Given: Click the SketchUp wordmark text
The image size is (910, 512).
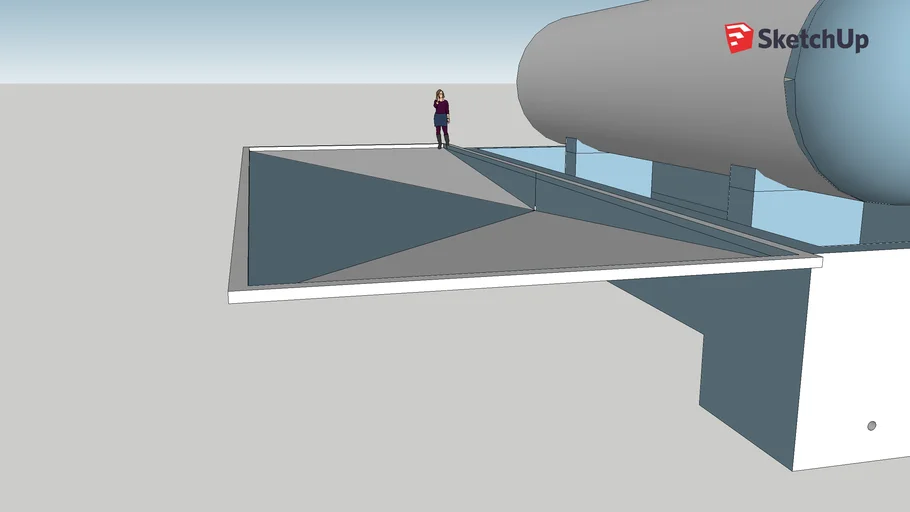Looking at the screenshot, I should [x=812, y=40].
